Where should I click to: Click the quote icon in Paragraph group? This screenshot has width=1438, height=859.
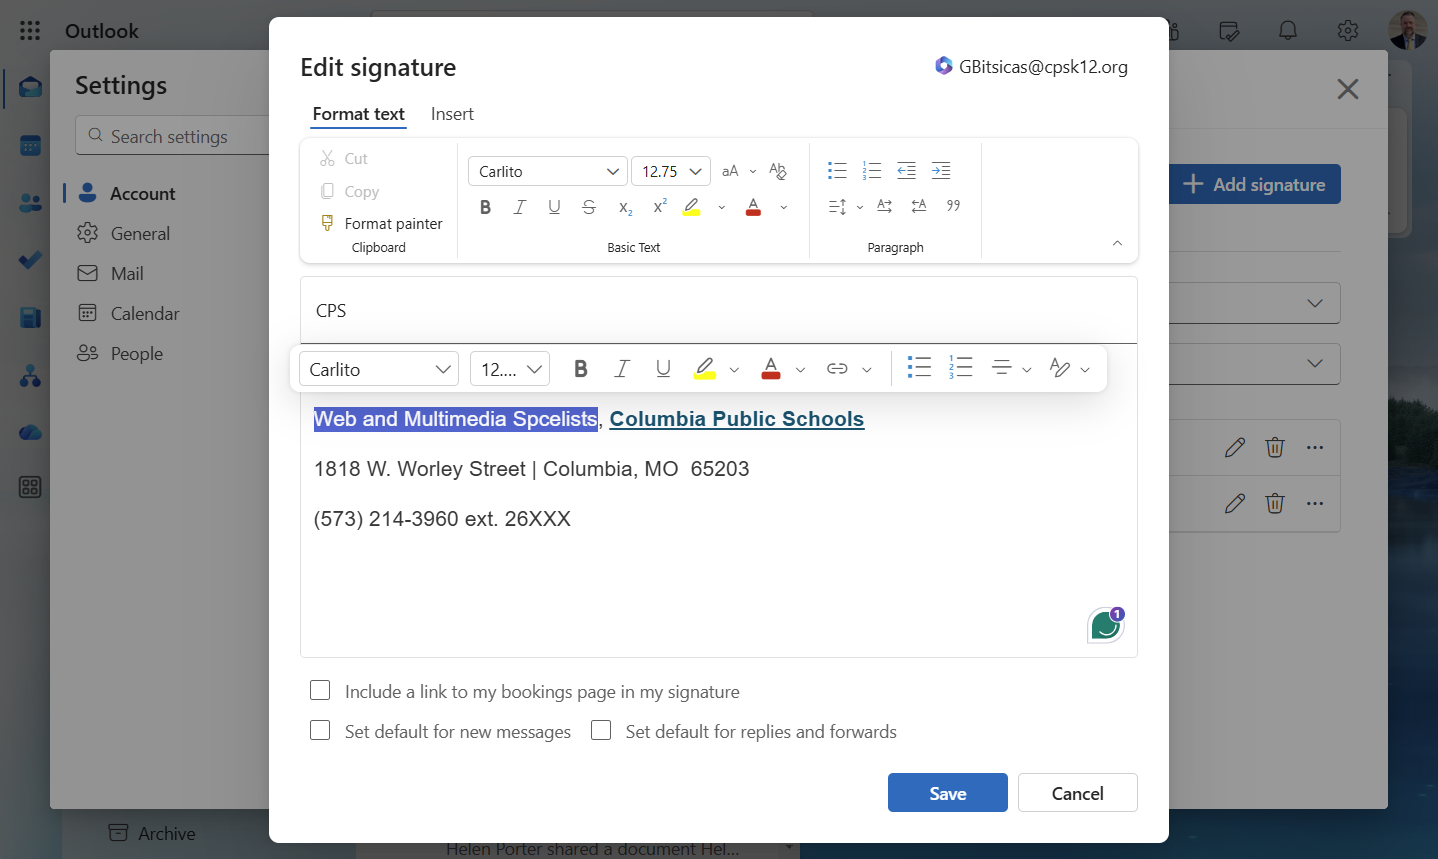tap(954, 206)
